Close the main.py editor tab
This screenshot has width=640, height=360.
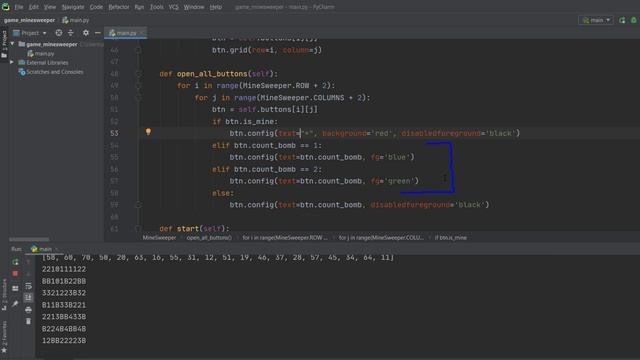[142, 33]
